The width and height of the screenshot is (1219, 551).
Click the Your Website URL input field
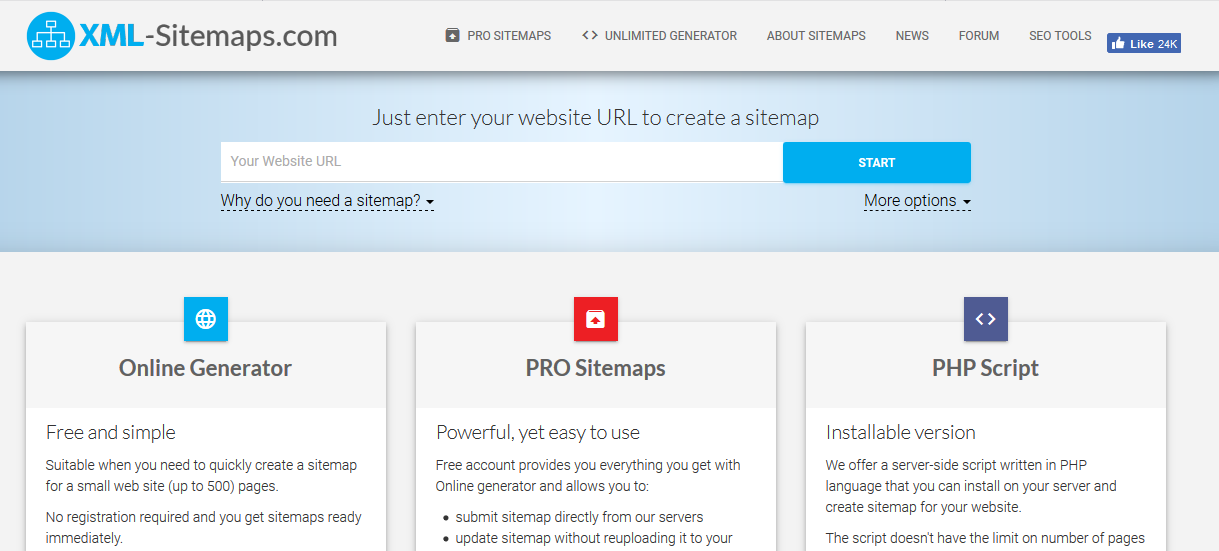(x=502, y=162)
